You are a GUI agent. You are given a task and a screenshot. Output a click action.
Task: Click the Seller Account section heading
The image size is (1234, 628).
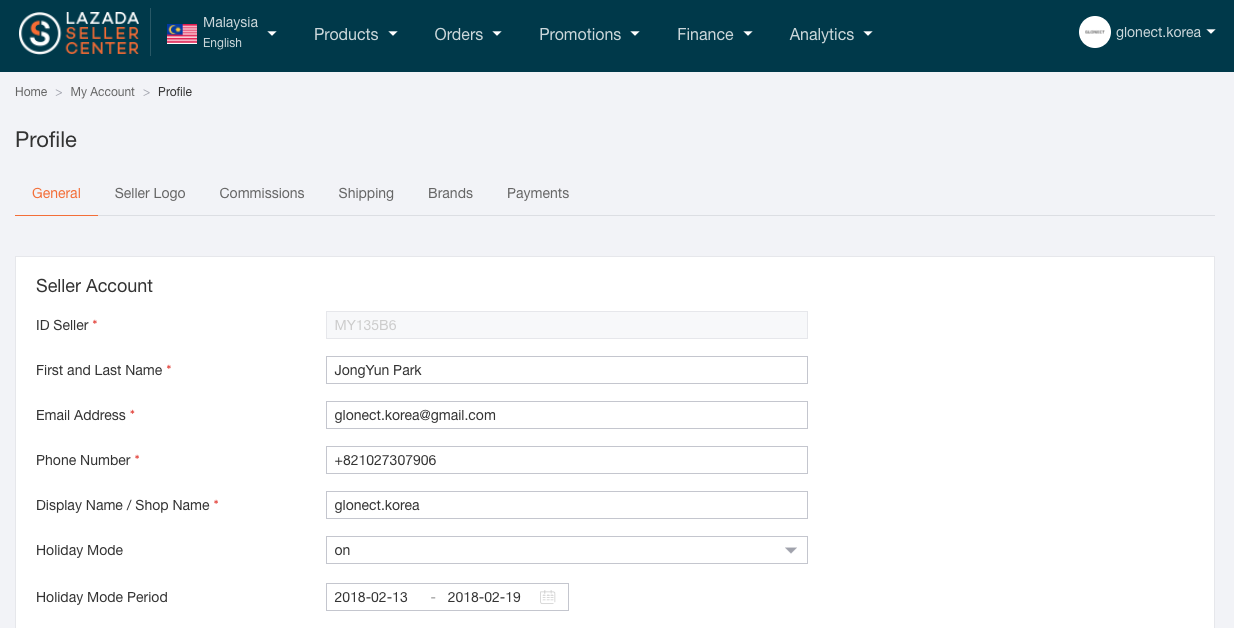tap(94, 286)
